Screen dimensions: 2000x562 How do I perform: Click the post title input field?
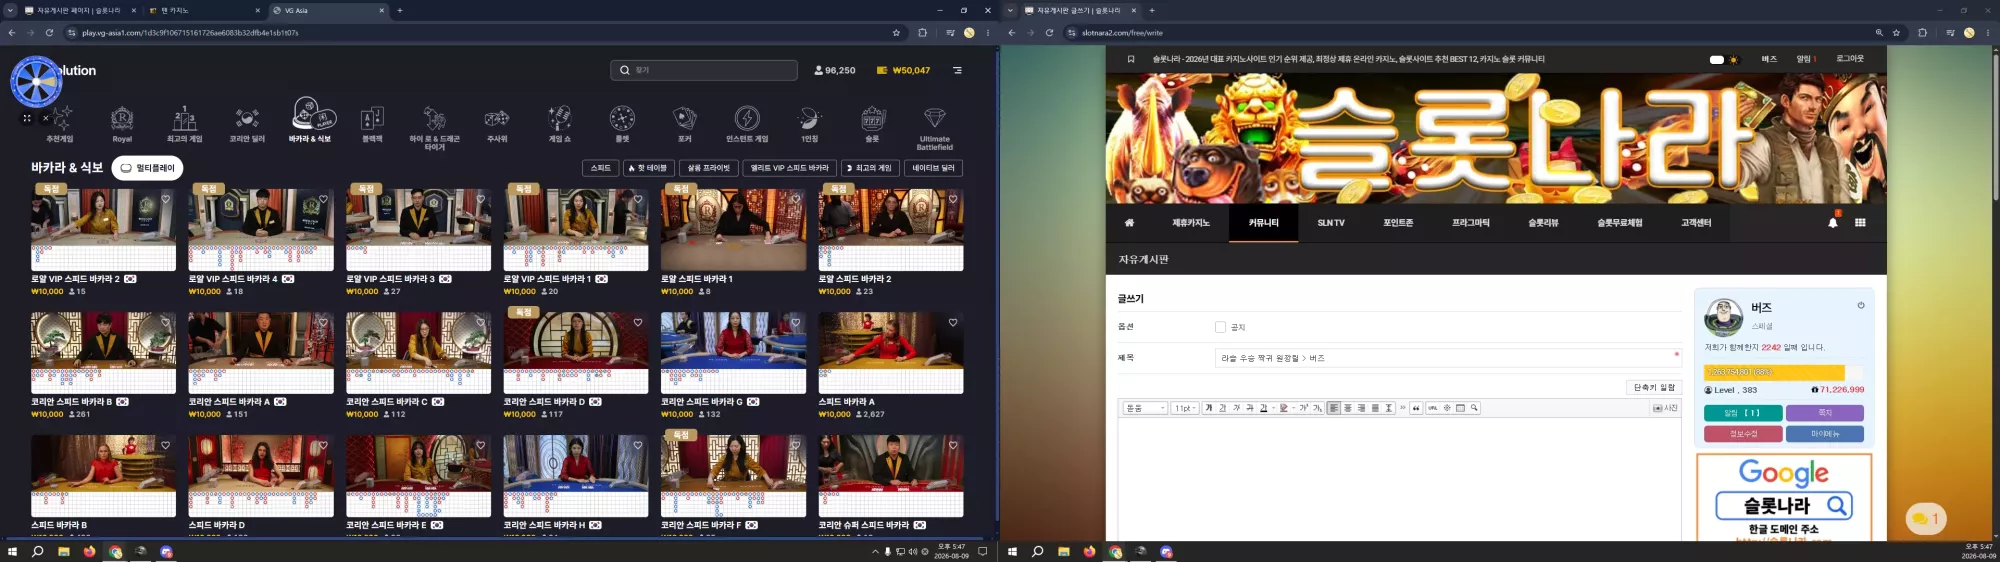pos(1448,358)
